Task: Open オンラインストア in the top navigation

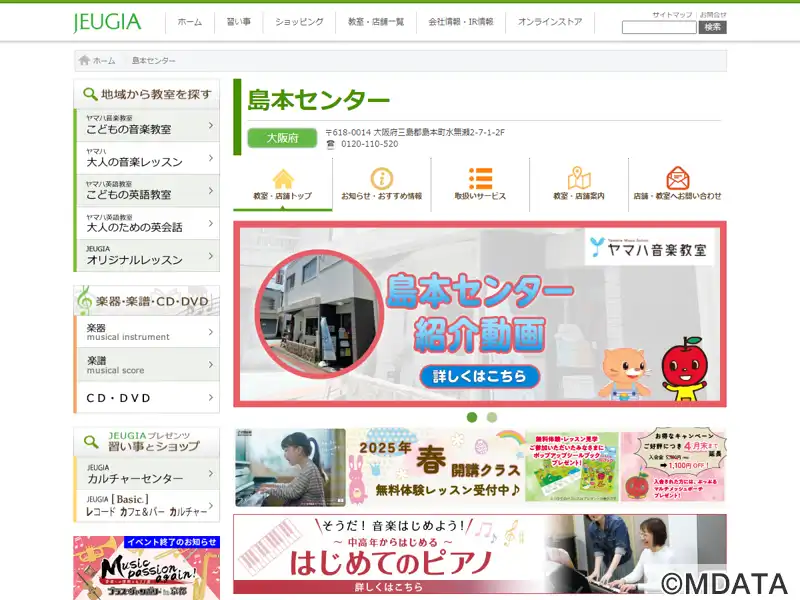Action: [550, 22]
